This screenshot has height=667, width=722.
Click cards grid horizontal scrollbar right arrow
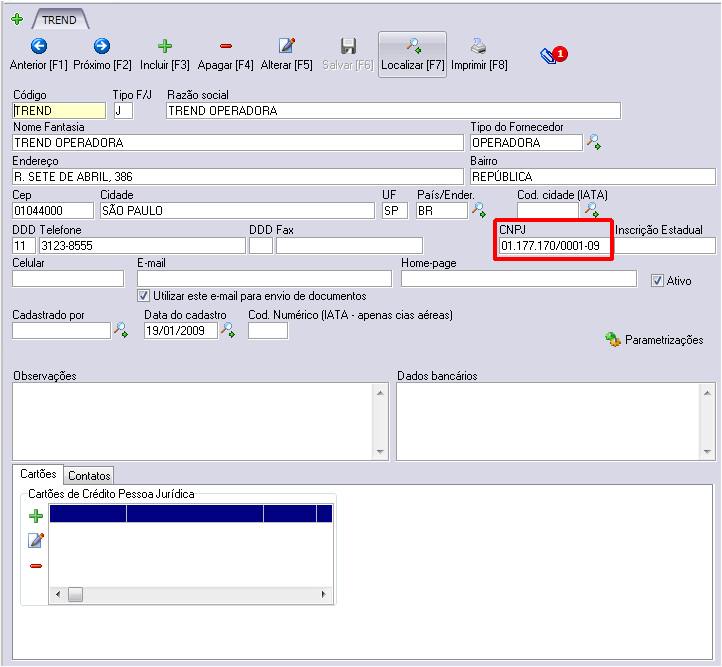pos(324,594)
